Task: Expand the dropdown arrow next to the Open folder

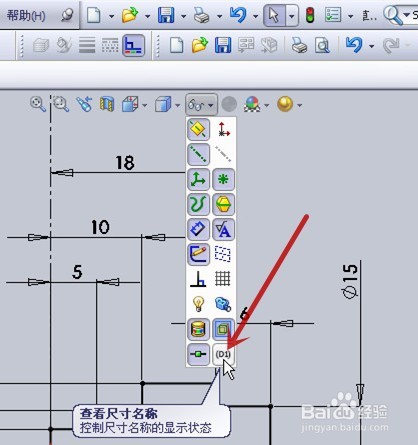Action: click(147, 16)
